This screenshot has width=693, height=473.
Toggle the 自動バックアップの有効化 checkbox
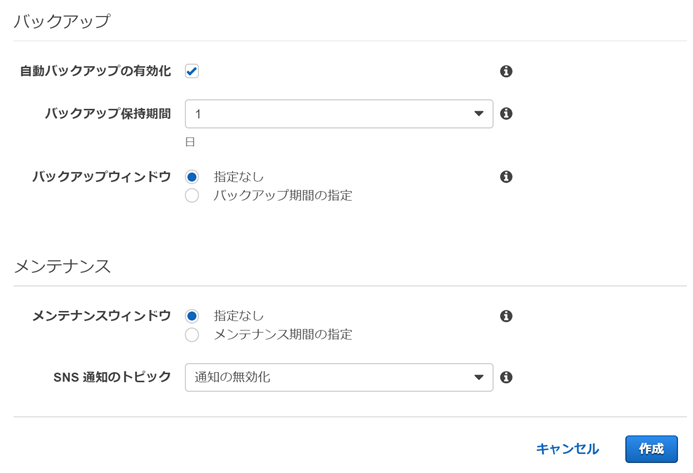click(x=192, y=71)
